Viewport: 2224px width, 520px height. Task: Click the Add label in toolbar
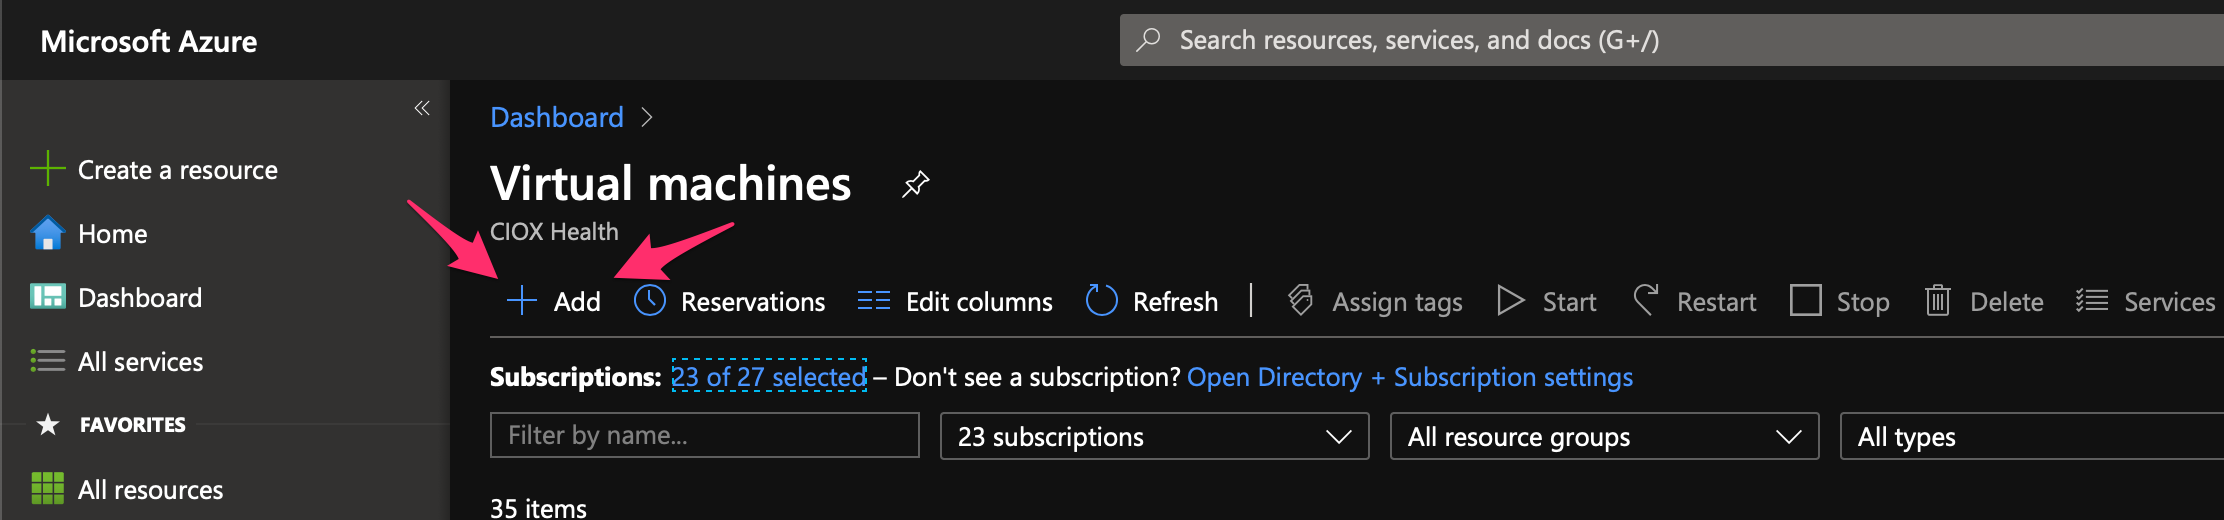pos(577,302)
